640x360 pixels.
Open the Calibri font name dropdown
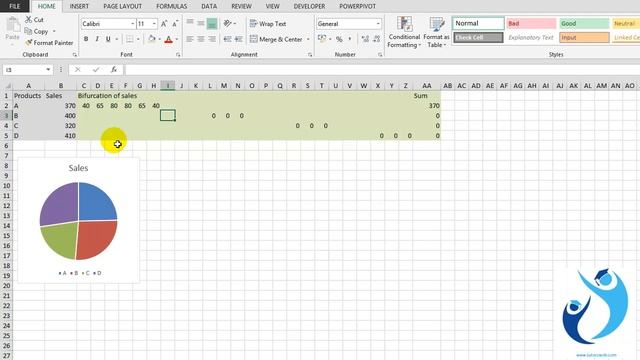132,24
